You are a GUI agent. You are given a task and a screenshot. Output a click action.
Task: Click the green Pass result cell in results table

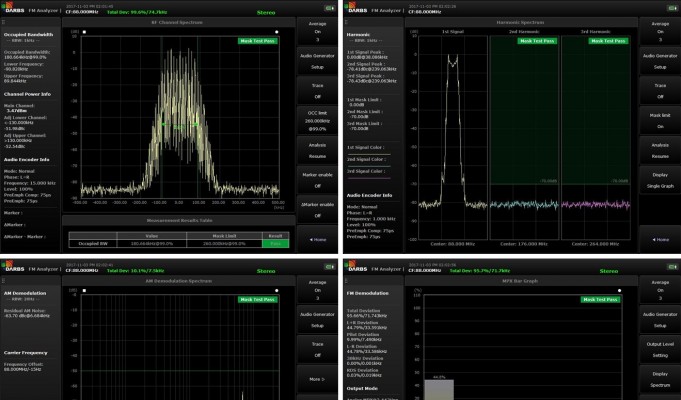[x=275, y=244]
